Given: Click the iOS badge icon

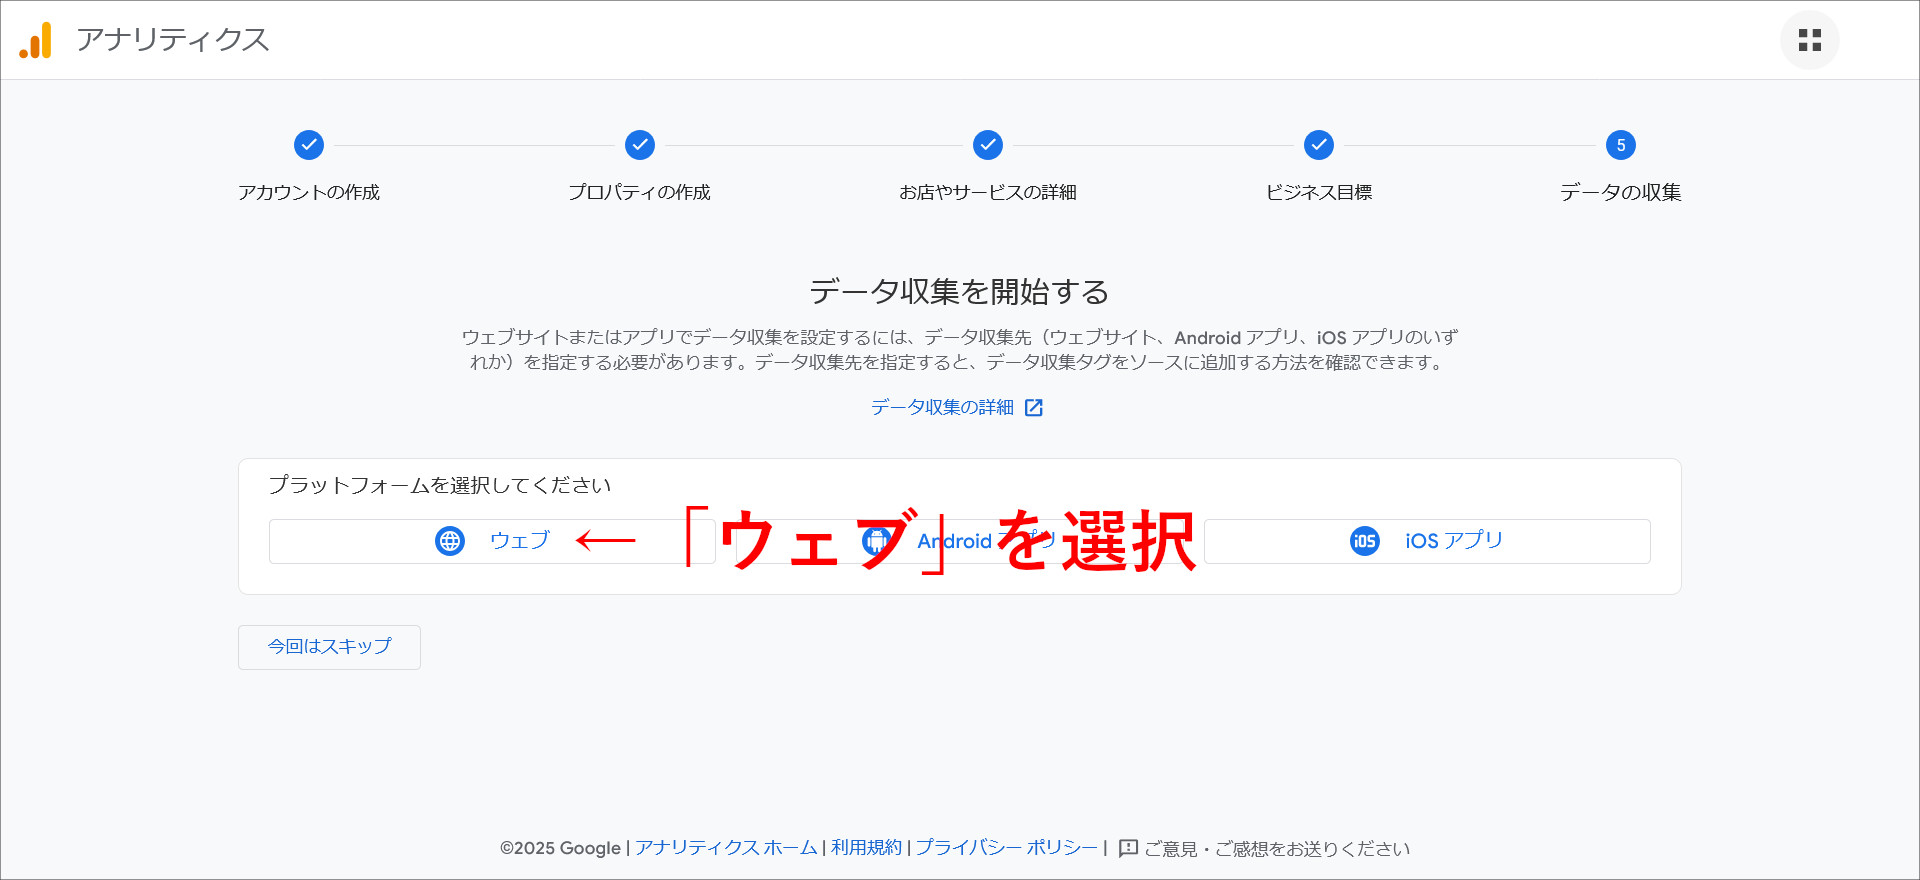Looking at the screenshot, I should tap(1365, 541).
